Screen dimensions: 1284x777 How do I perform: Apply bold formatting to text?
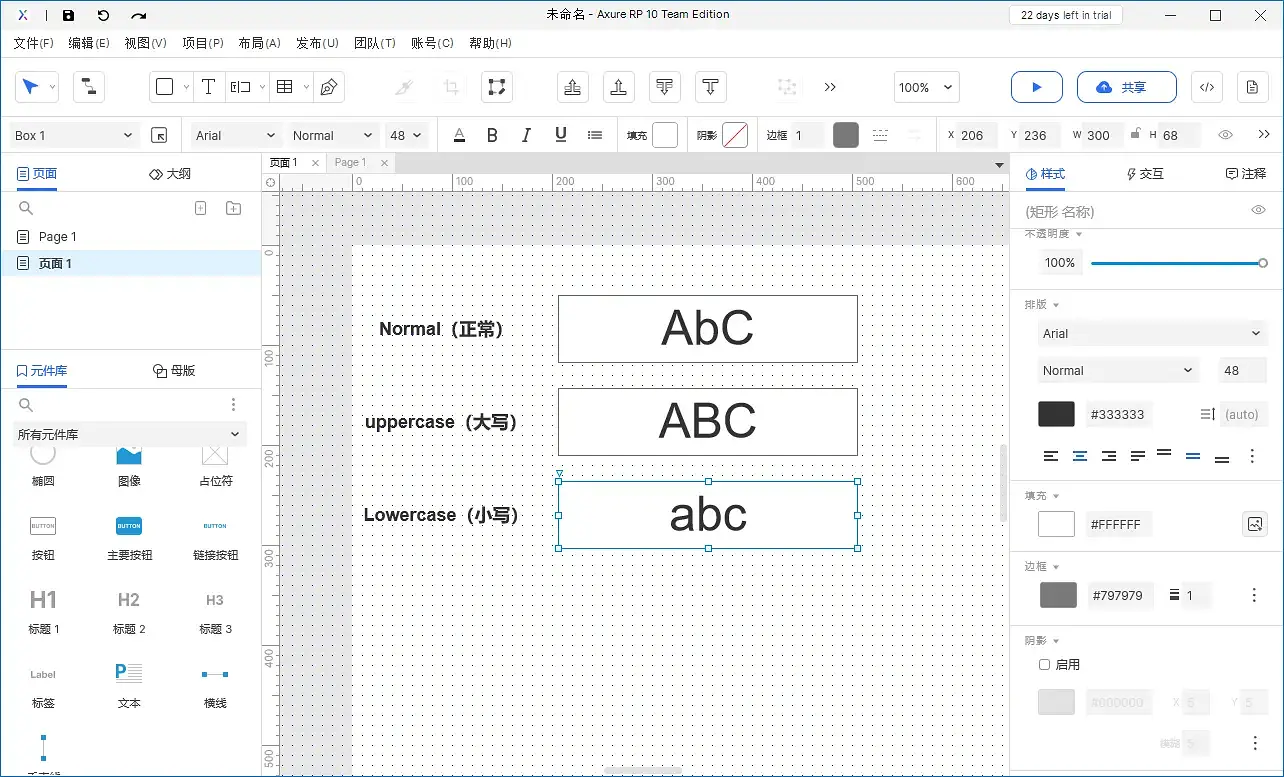click(492, 135)
